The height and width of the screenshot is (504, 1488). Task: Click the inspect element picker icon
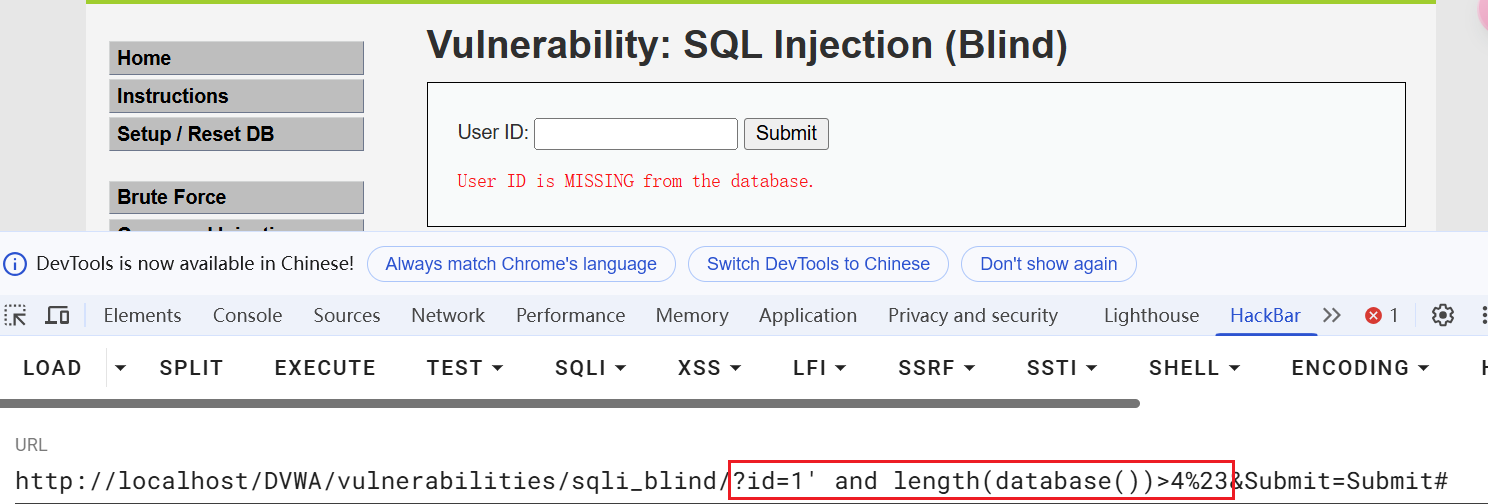(16, 316)
